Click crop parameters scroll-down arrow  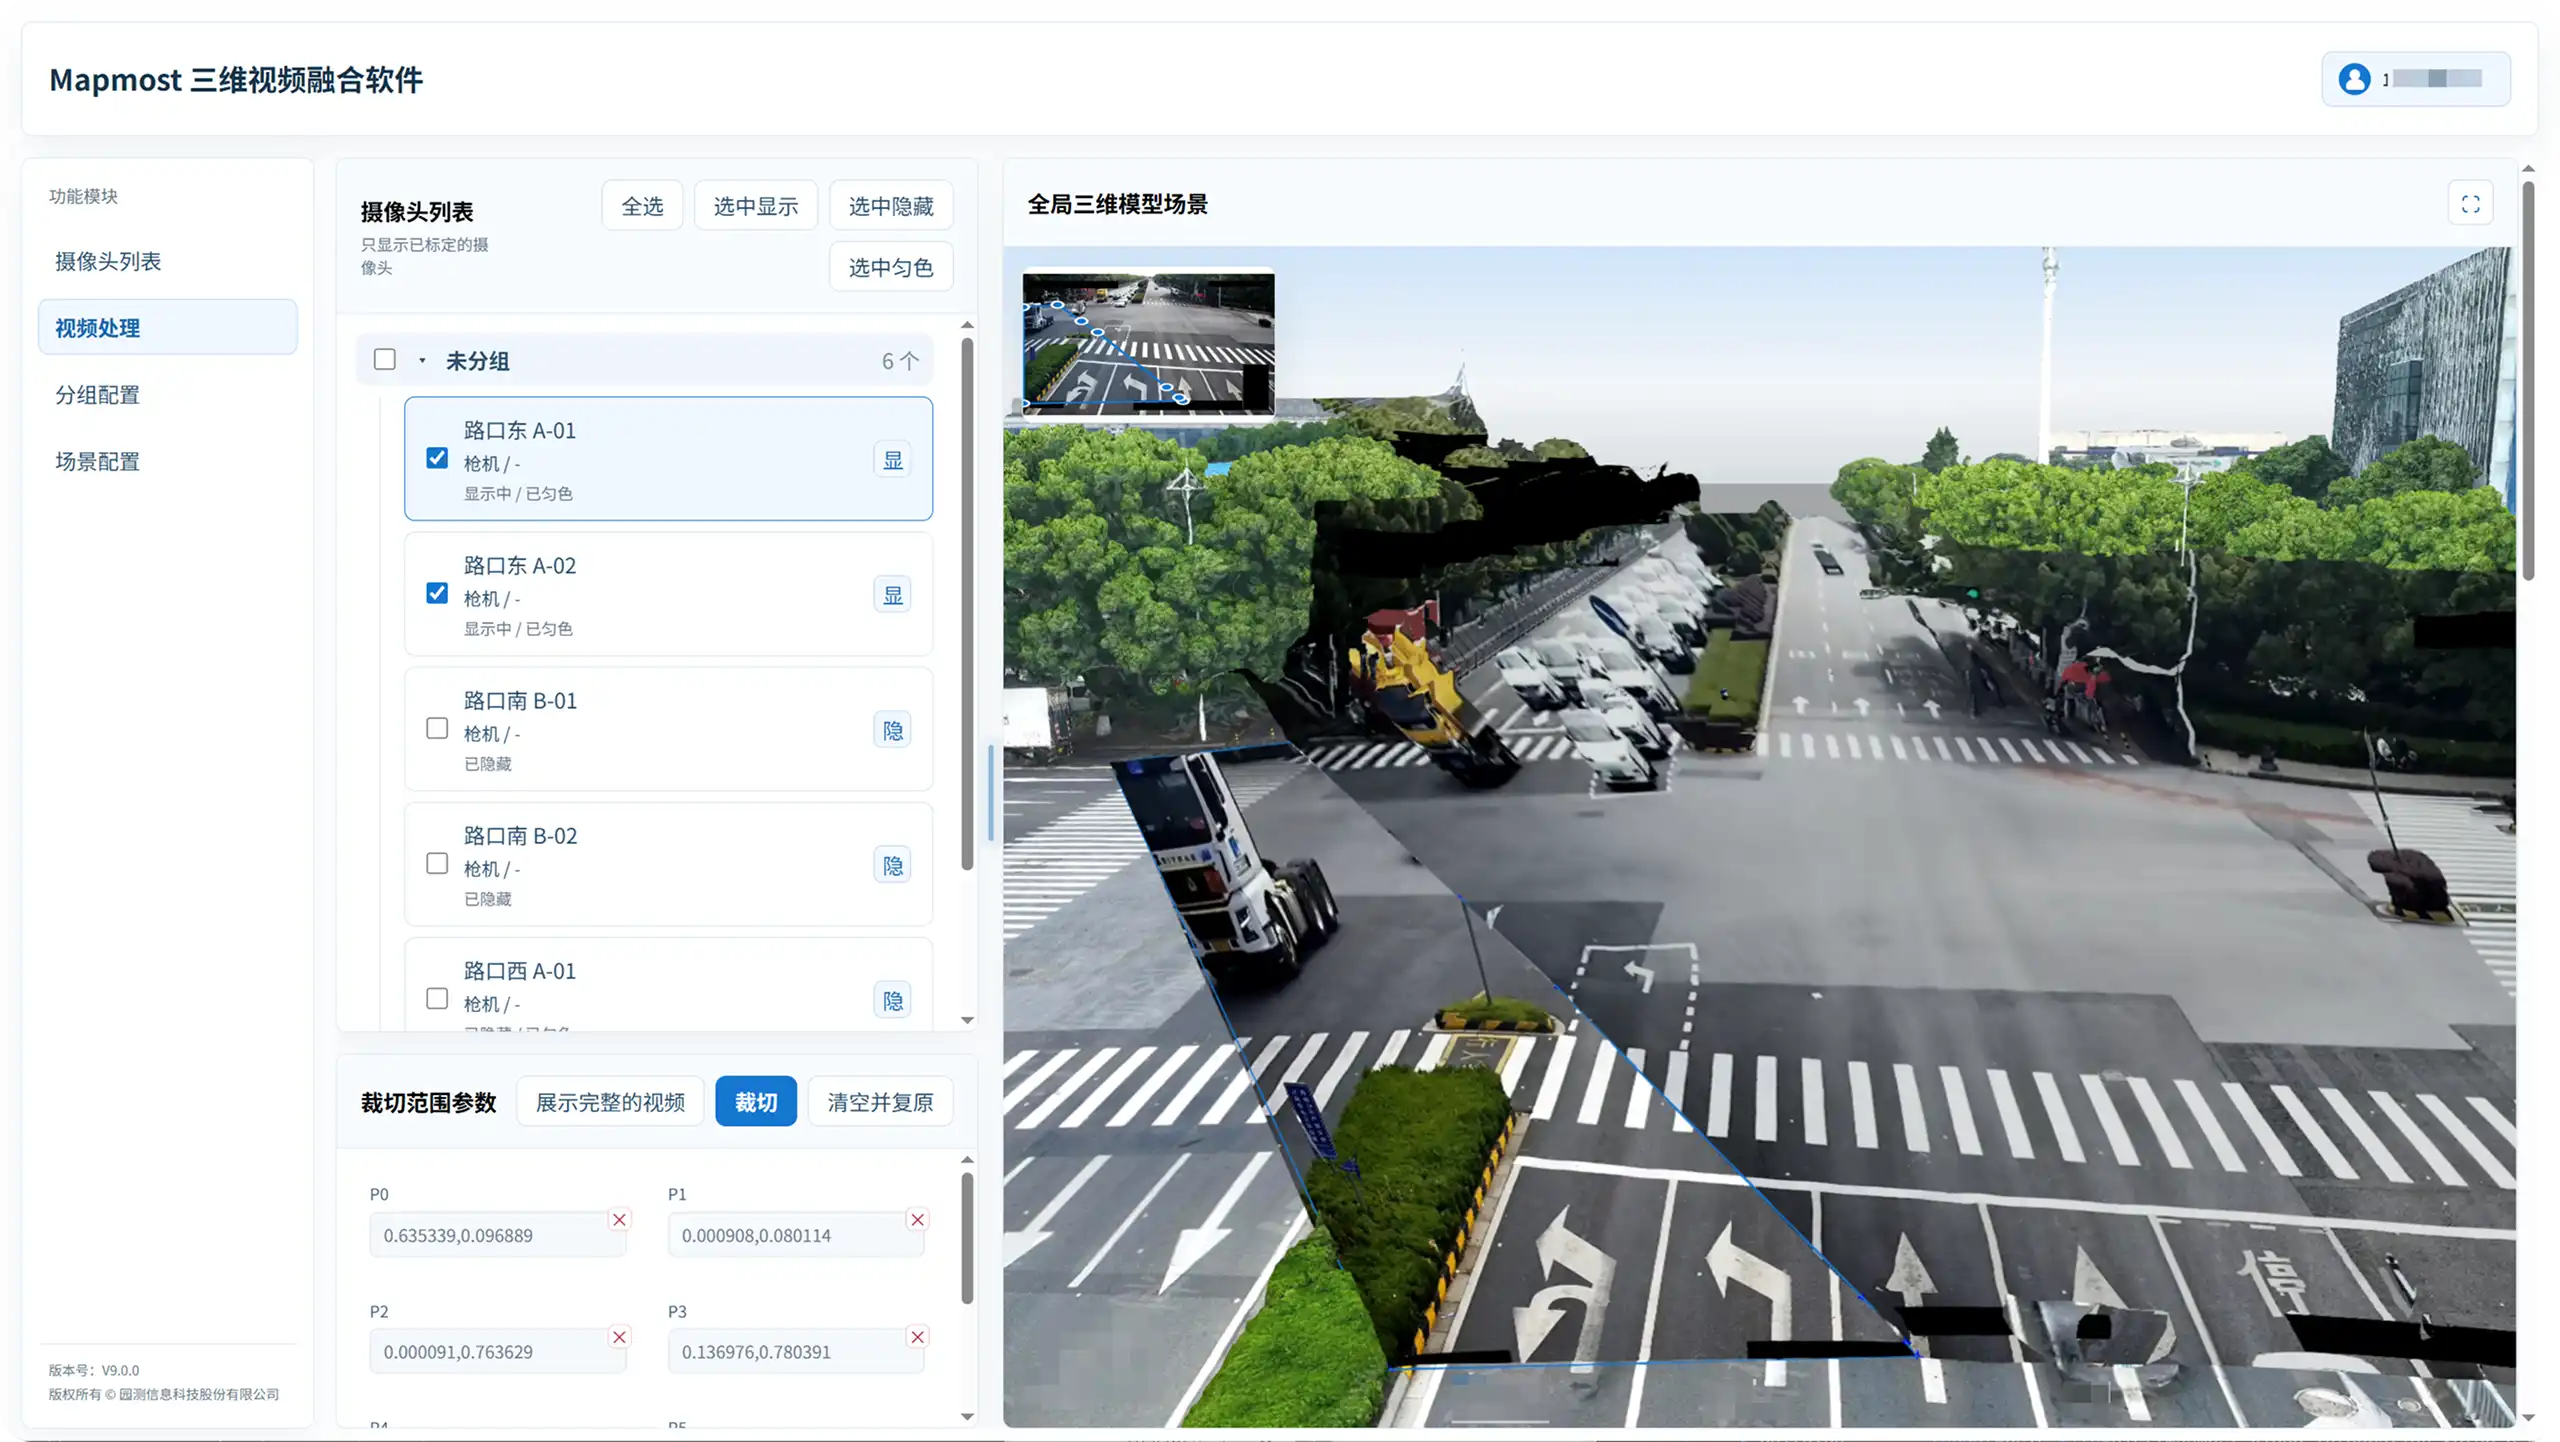pyautogui.click(x=967, y=1416)
